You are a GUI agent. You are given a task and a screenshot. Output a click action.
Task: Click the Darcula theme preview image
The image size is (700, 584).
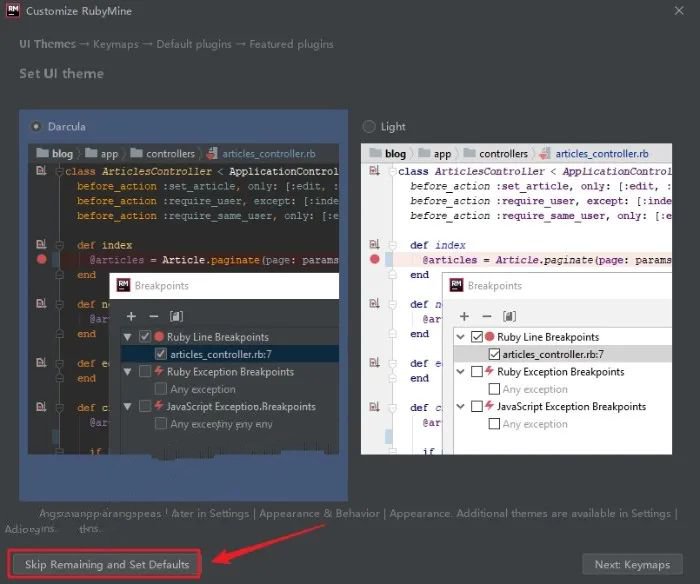pos(183,299)
